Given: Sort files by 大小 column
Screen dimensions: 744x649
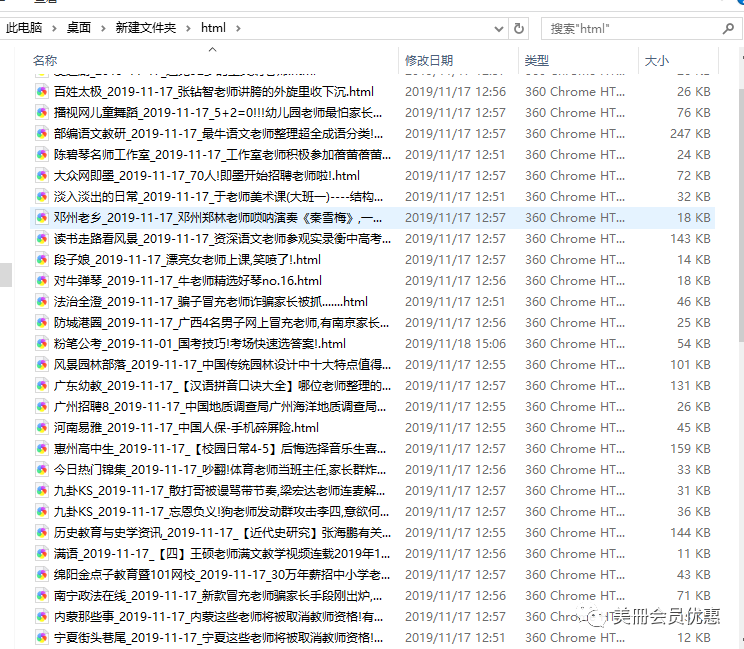Looking at the screenshot, I should [657, 61].
